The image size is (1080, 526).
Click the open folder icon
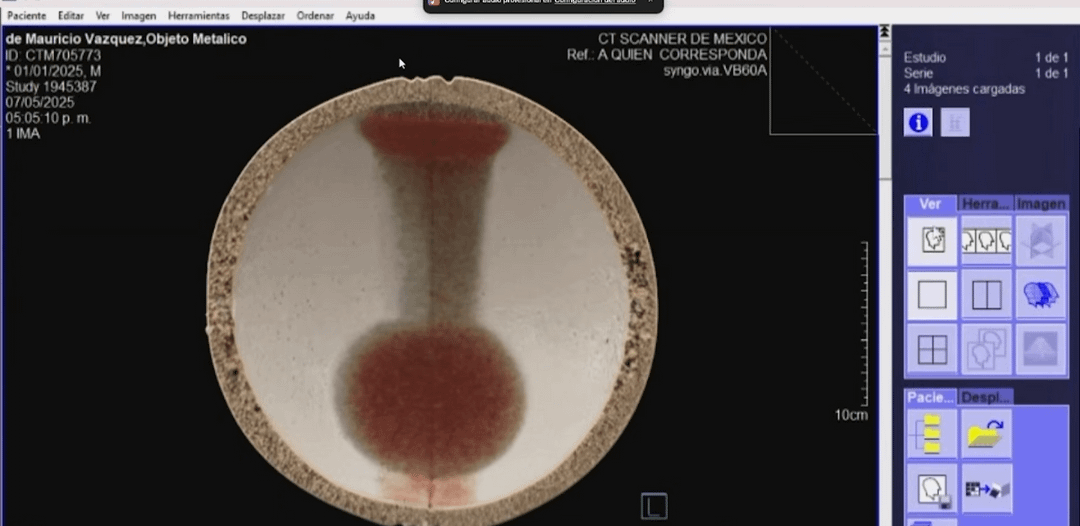tap(986, 434)
